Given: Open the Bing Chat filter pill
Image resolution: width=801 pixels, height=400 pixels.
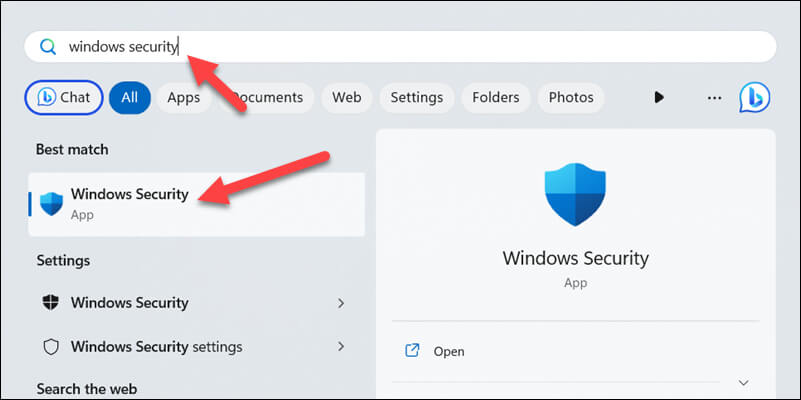Looking at the screenshot, I should (63, 98).
